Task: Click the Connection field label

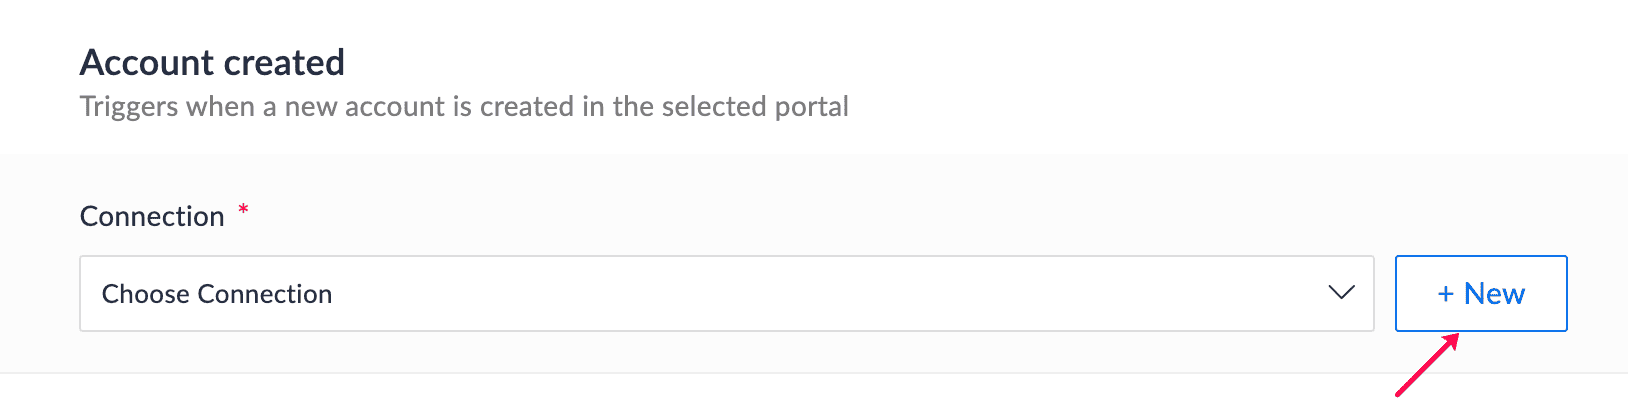Action: [x=152, y=216]
